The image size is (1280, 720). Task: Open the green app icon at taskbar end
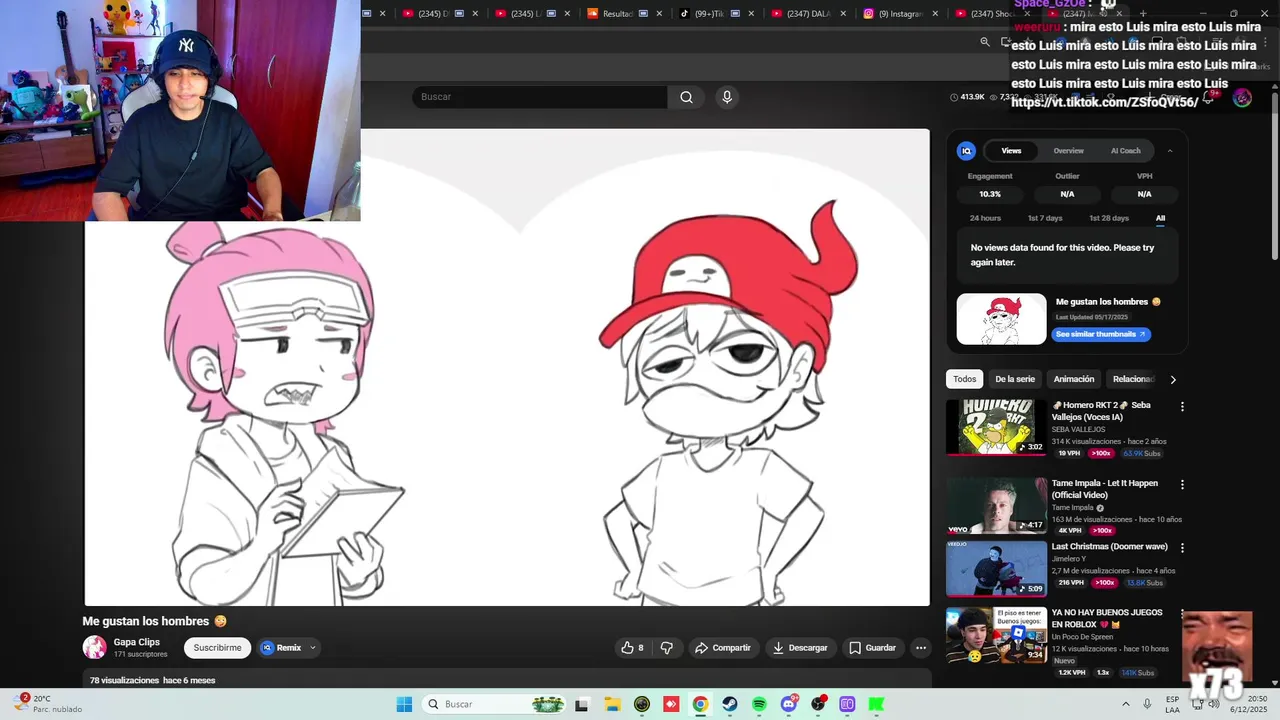pos(876,704)
